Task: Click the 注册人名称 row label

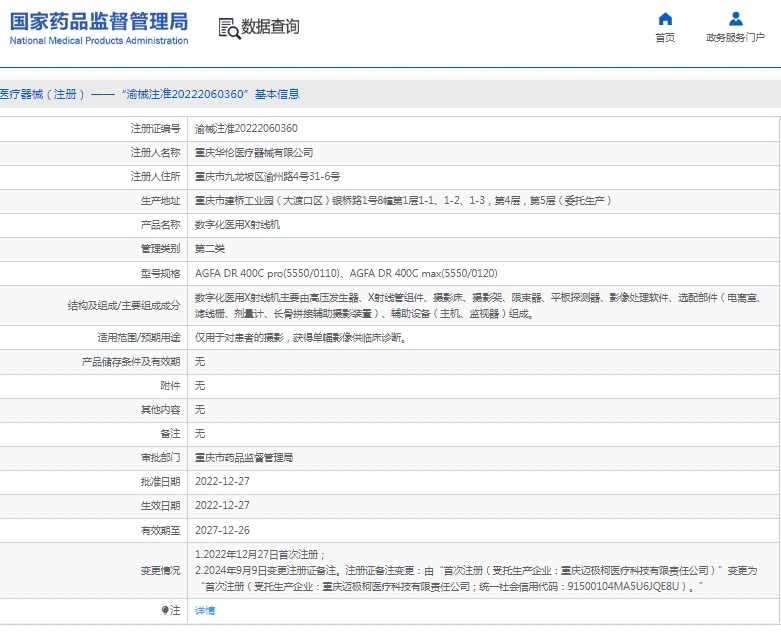Action: tap(155, 152)
